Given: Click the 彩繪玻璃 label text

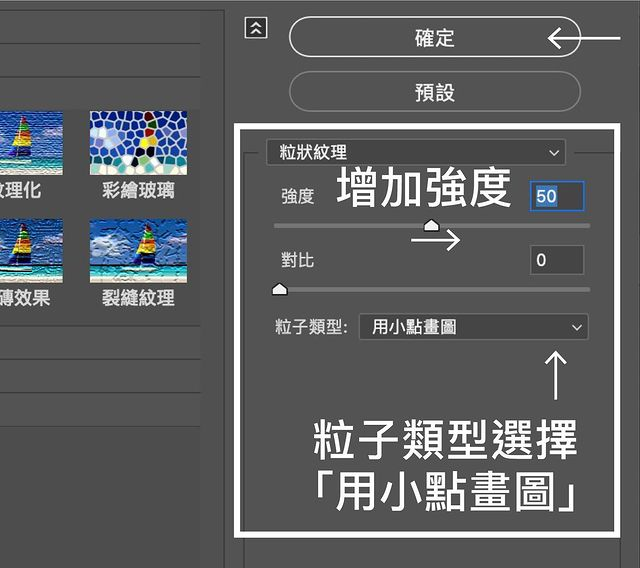Looking at the screenshot, I should 138,190.
